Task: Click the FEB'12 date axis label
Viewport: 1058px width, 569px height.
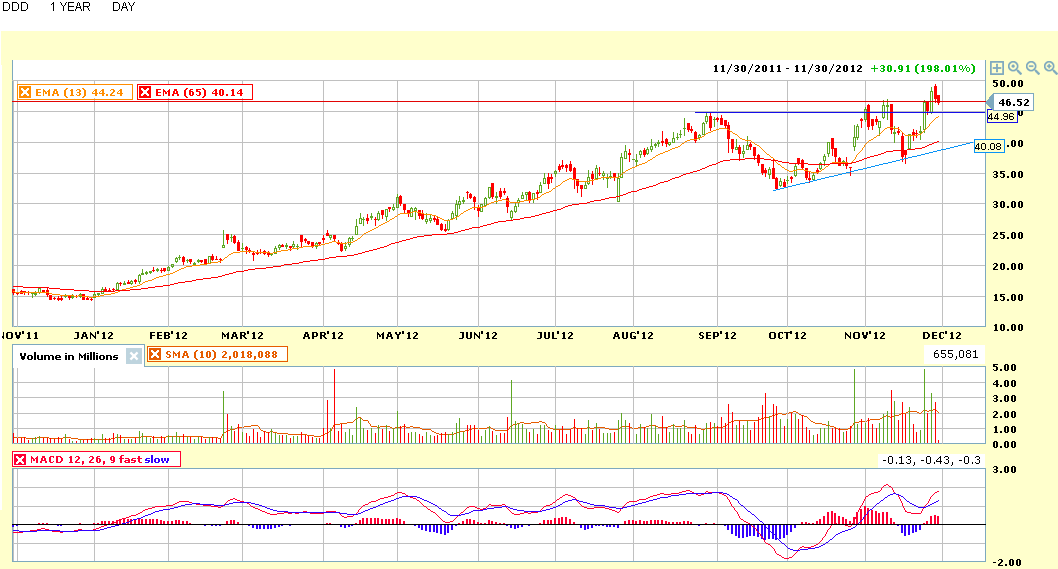Action: coord(168,335)
